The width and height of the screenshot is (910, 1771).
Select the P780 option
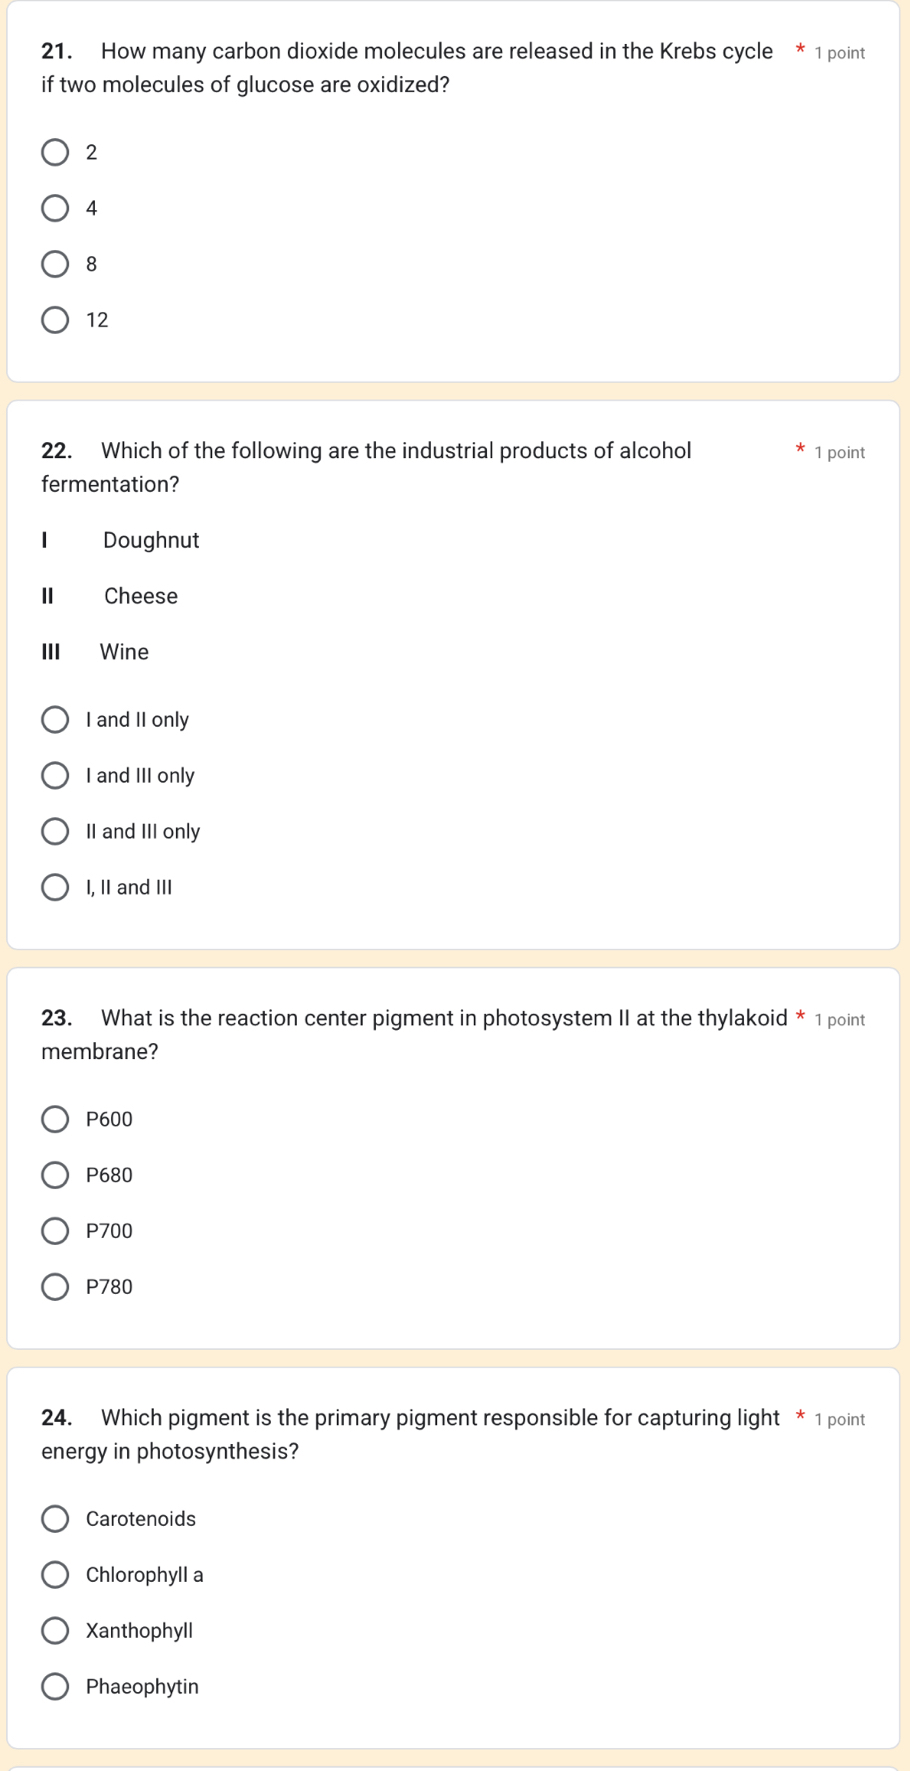click(x=55, y=1288)
